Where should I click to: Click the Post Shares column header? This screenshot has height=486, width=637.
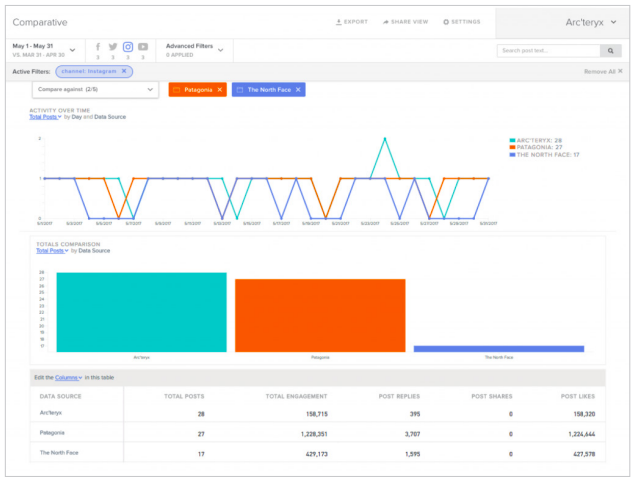point(492,396)
